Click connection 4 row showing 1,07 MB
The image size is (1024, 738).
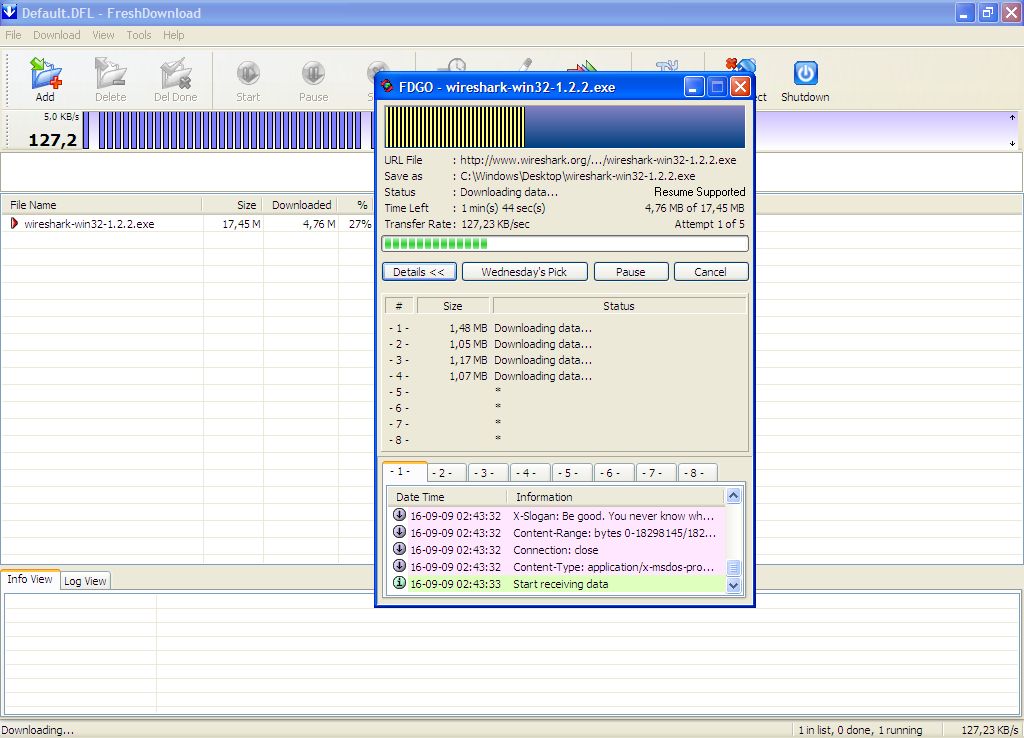[565, 376]
